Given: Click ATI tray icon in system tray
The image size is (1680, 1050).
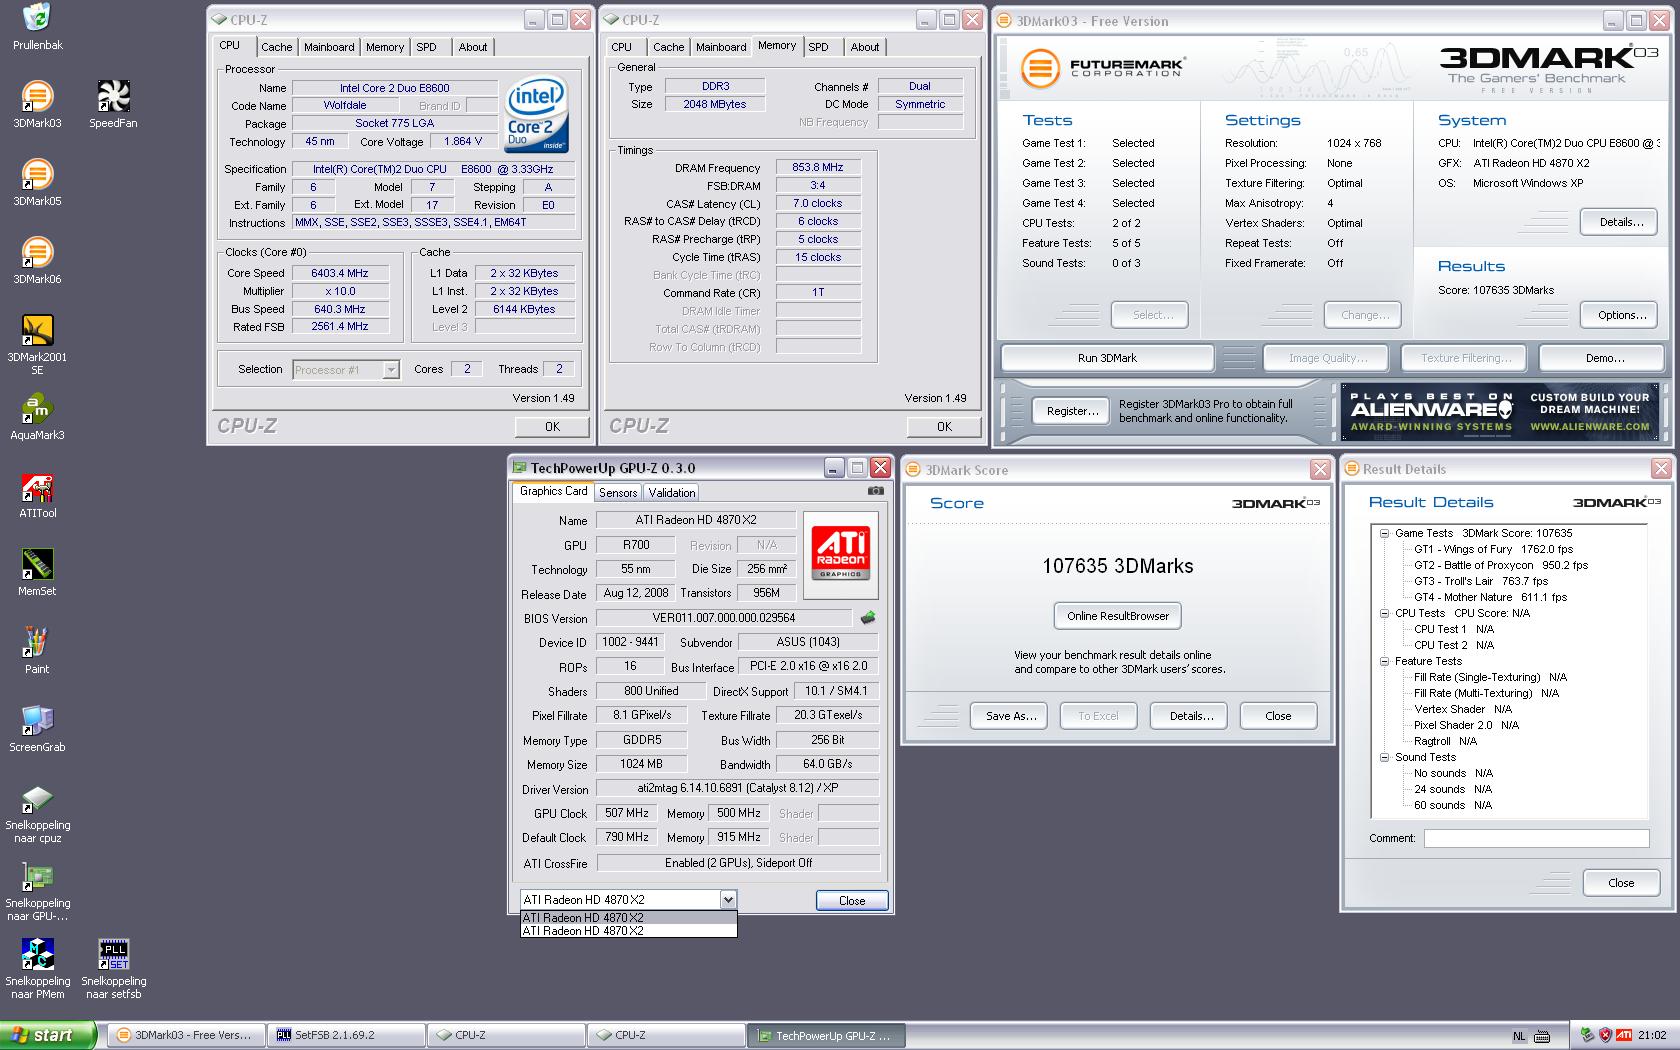Looking at the screenshot, I should (1624, 1035).
